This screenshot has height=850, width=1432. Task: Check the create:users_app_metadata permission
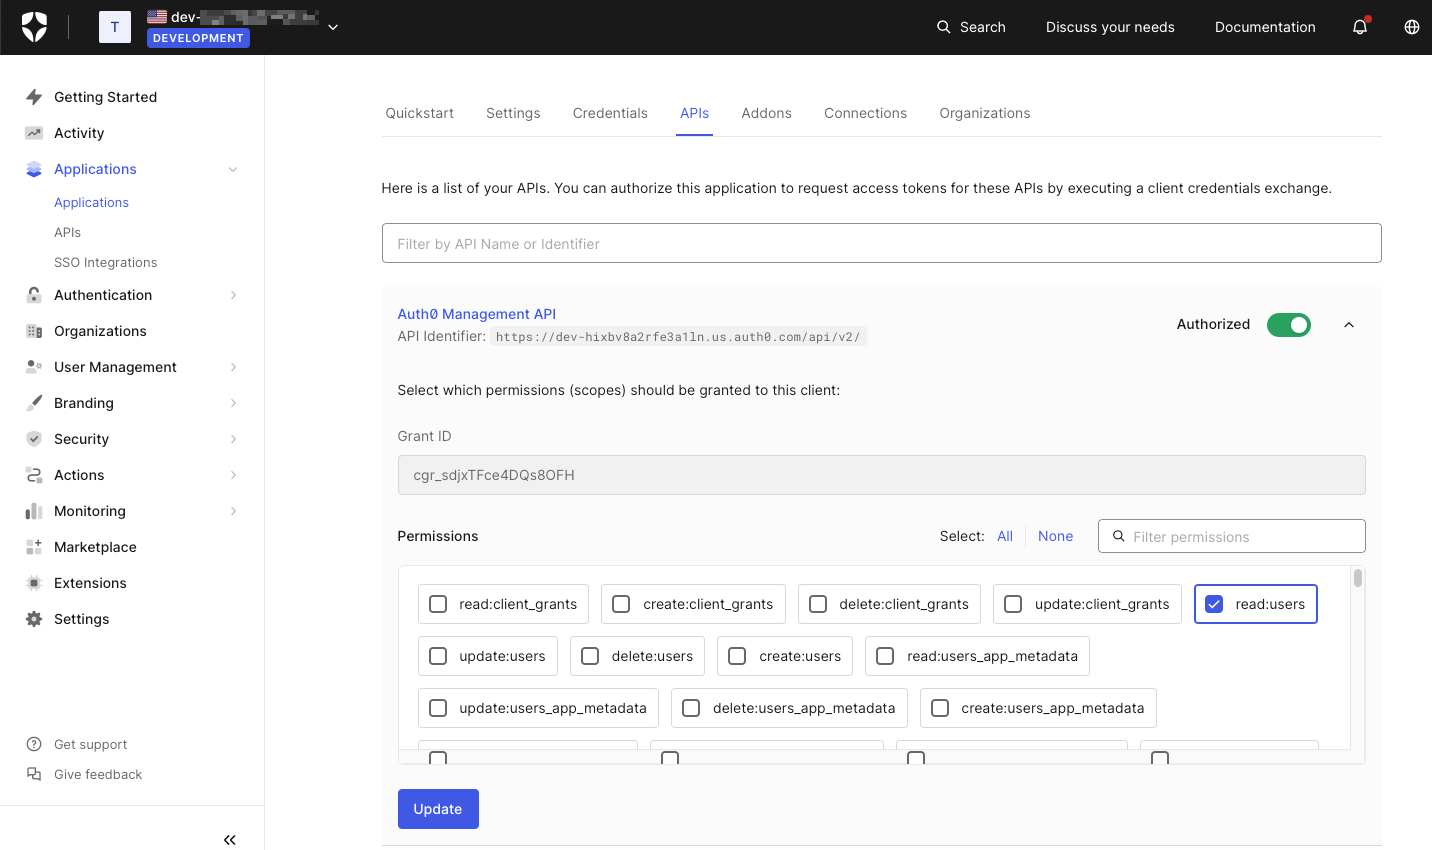click(x=940, y=708)
